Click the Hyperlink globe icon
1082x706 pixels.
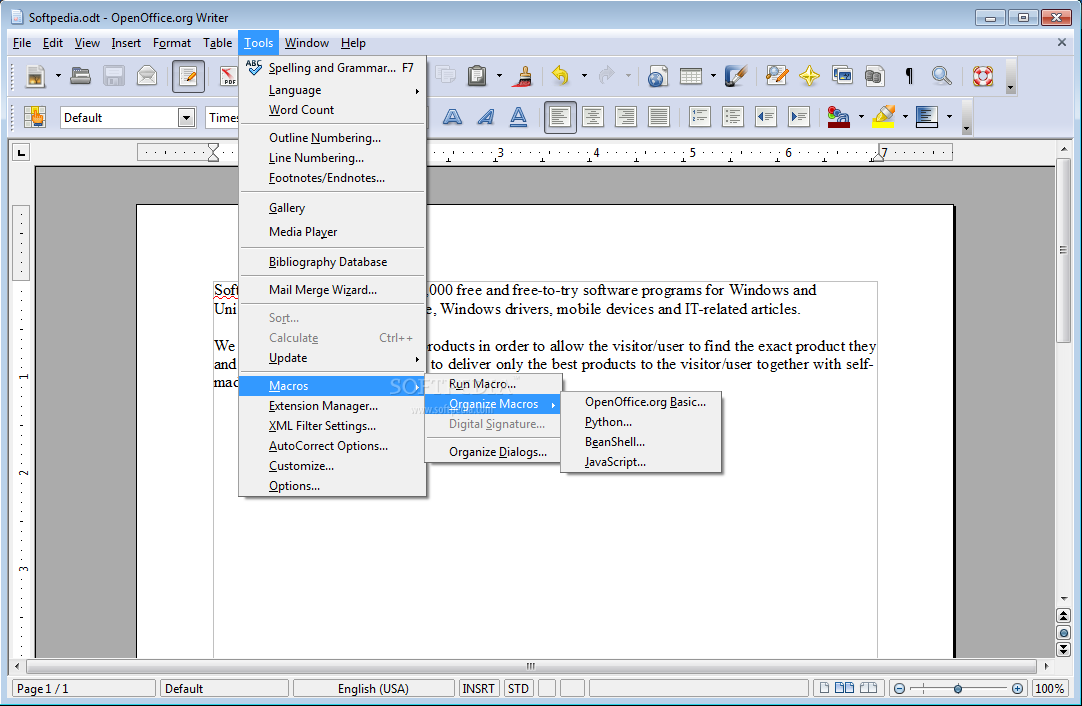click(657, 76)
